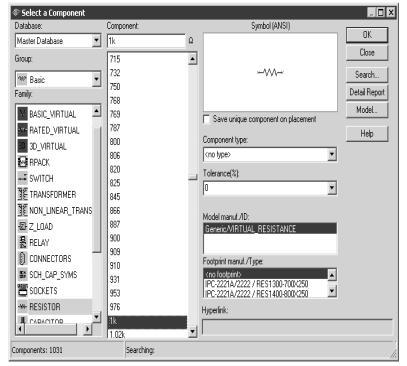
Task: Click the dialog title bar app icon
Action: click(16, 13)
